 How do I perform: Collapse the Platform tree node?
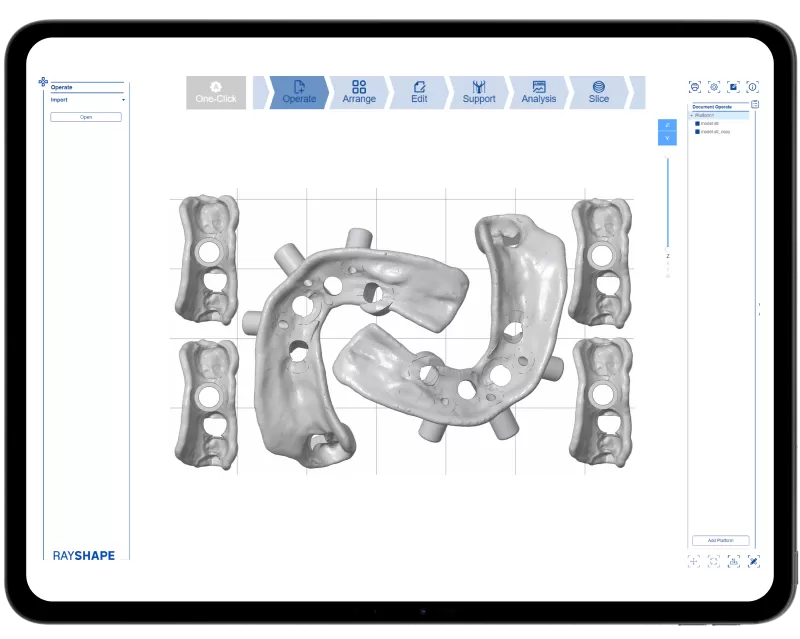(692, 116)
